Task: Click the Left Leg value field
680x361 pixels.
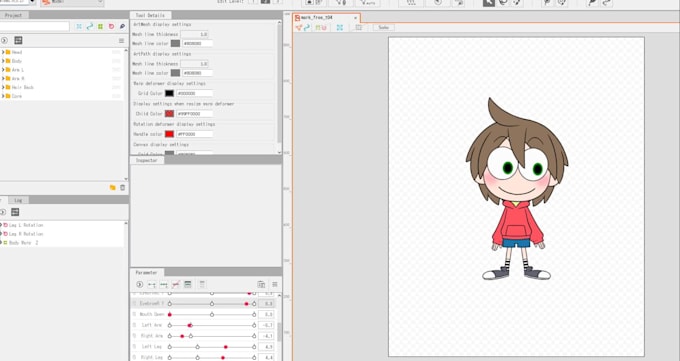Action: 266,347
